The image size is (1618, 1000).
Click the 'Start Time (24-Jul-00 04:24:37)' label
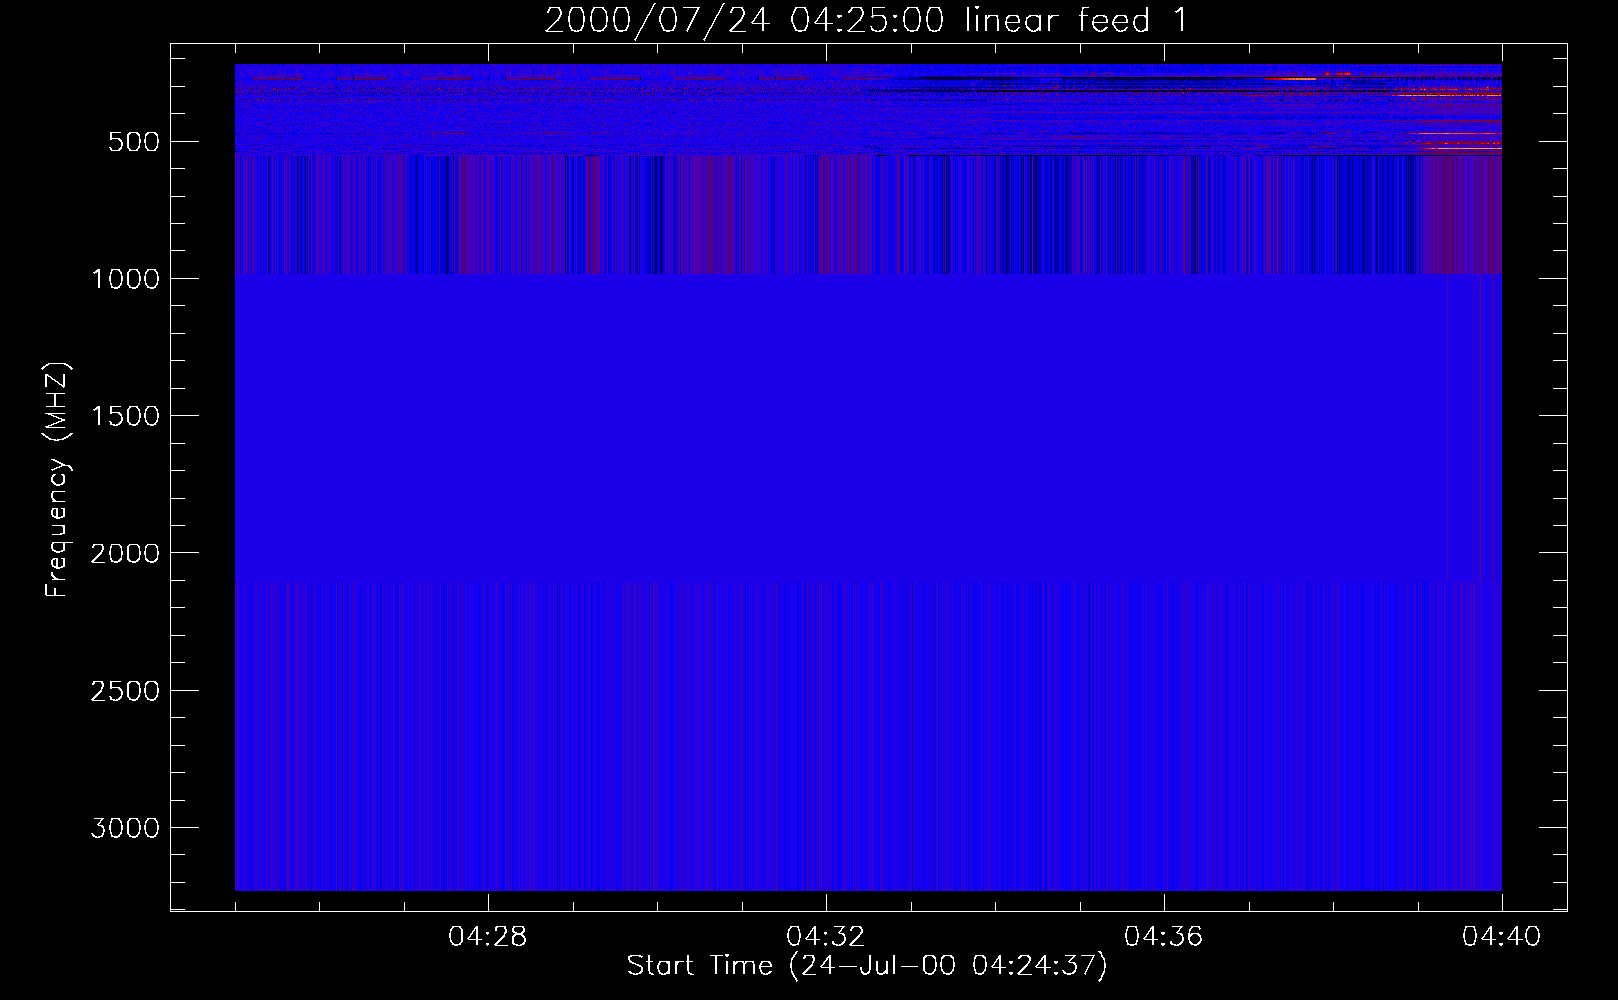coord(867,966)
